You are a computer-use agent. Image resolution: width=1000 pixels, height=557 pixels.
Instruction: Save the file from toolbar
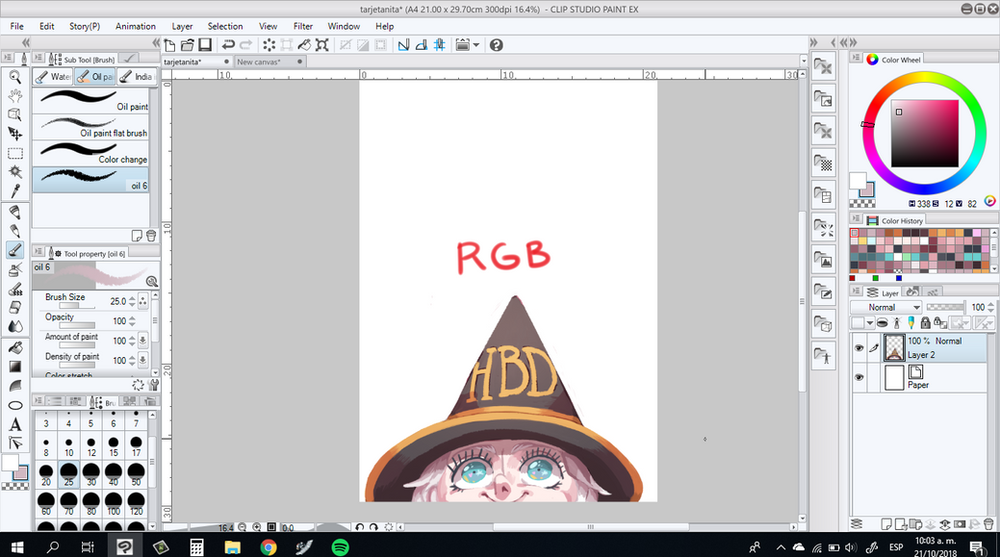pyautogui.click(x=205, y=45)
